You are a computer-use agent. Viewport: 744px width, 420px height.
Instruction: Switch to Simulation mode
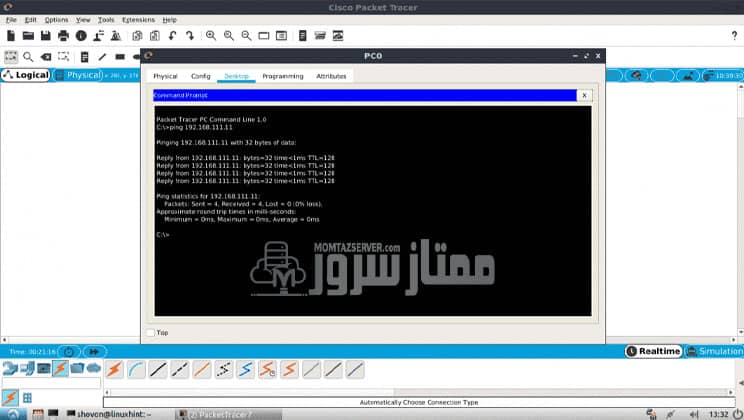pyautogui.click(x=715, y=351)
